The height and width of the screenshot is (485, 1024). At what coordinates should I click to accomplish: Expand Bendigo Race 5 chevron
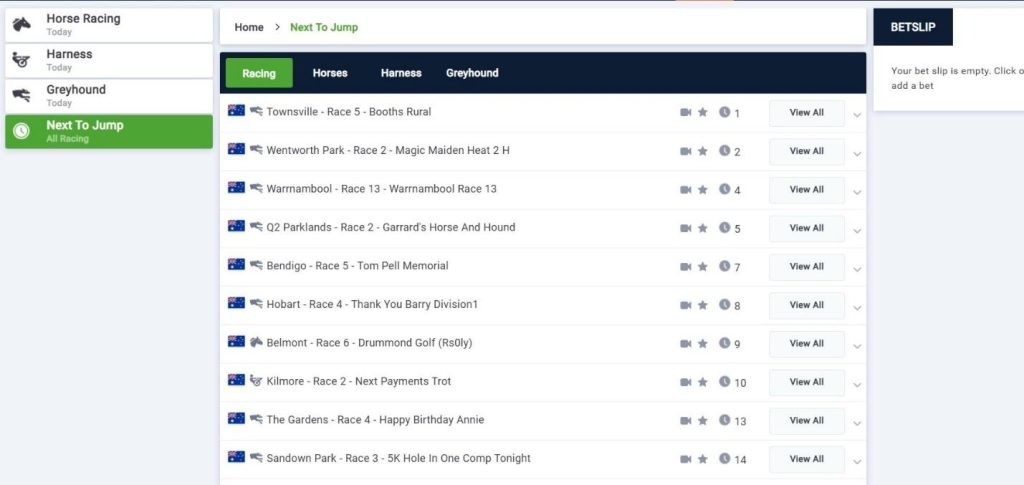click(857, 270)
